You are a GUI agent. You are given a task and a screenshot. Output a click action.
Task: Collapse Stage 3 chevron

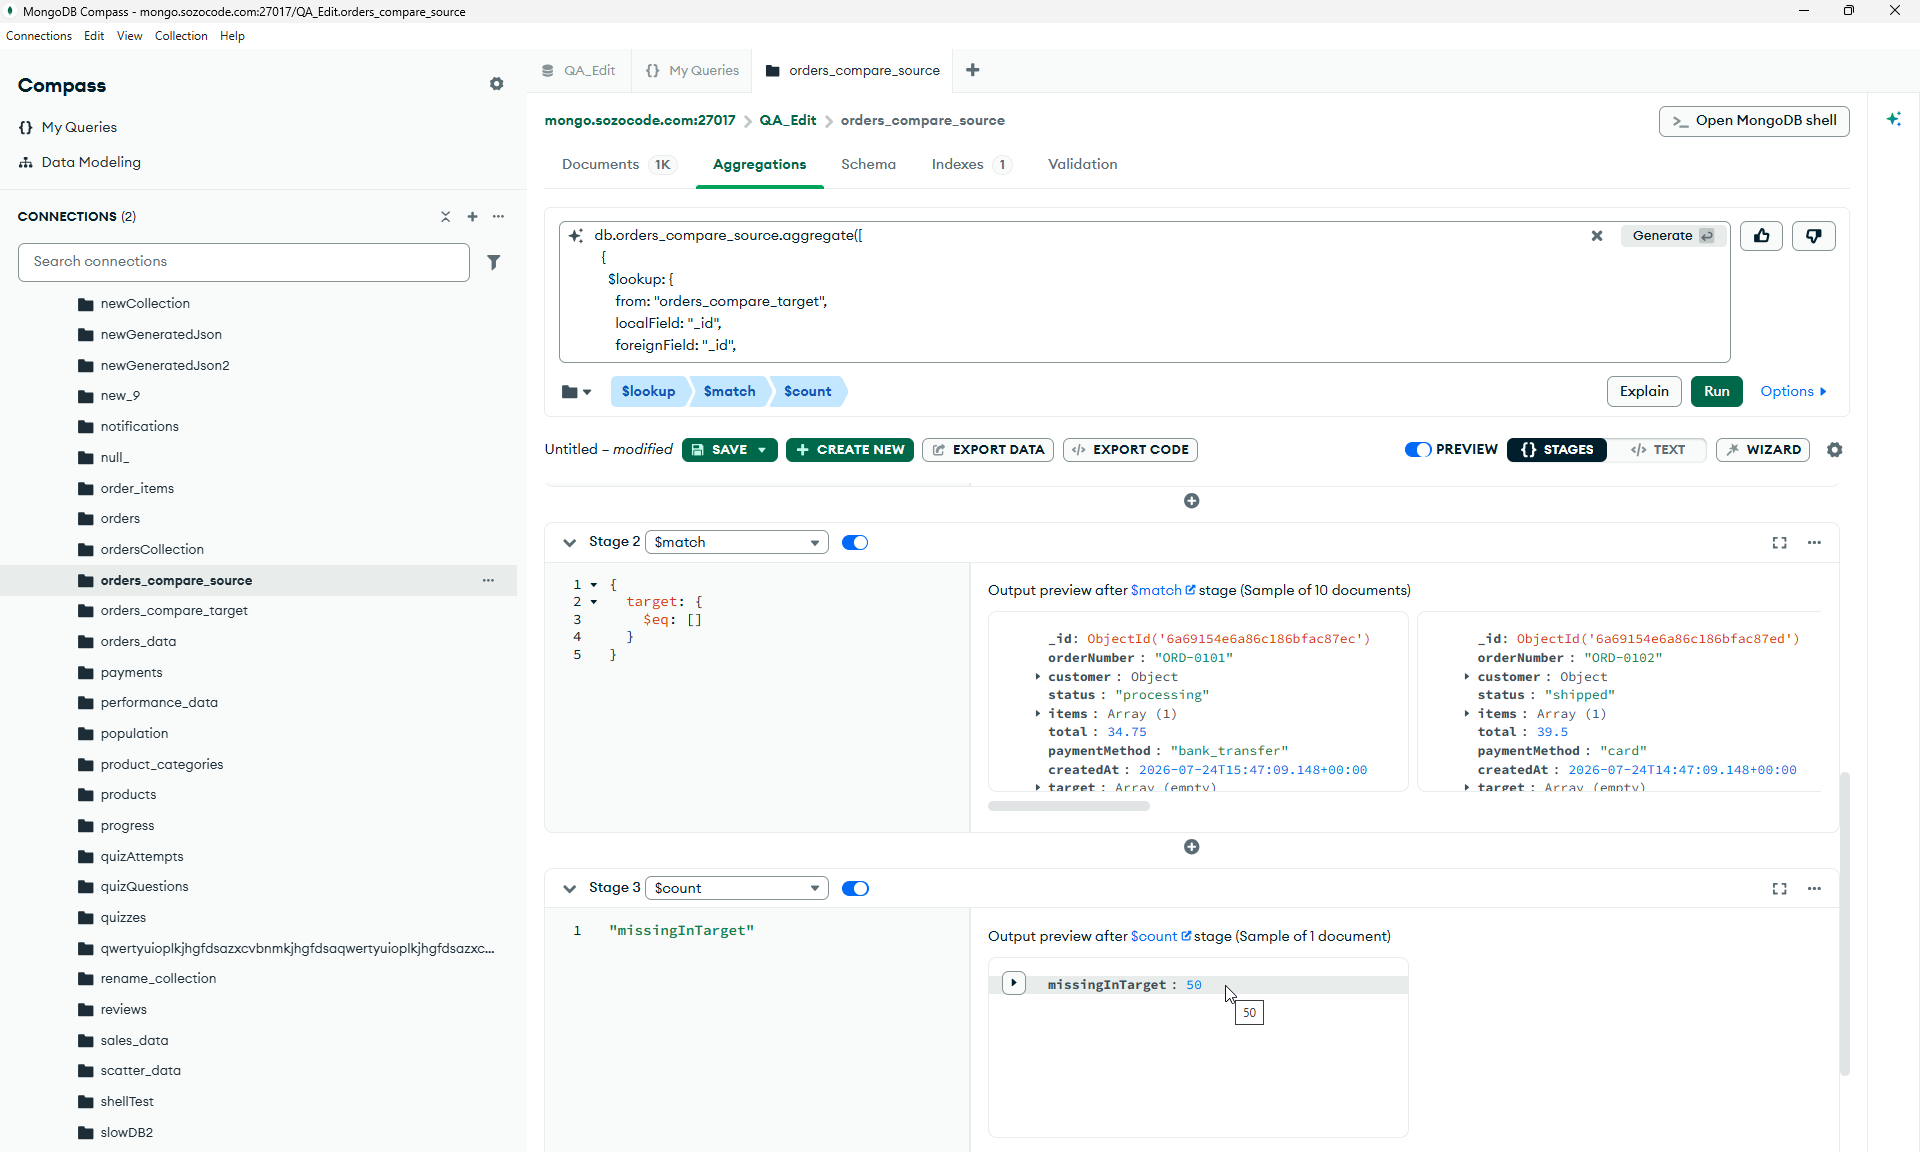click(569, 889)
